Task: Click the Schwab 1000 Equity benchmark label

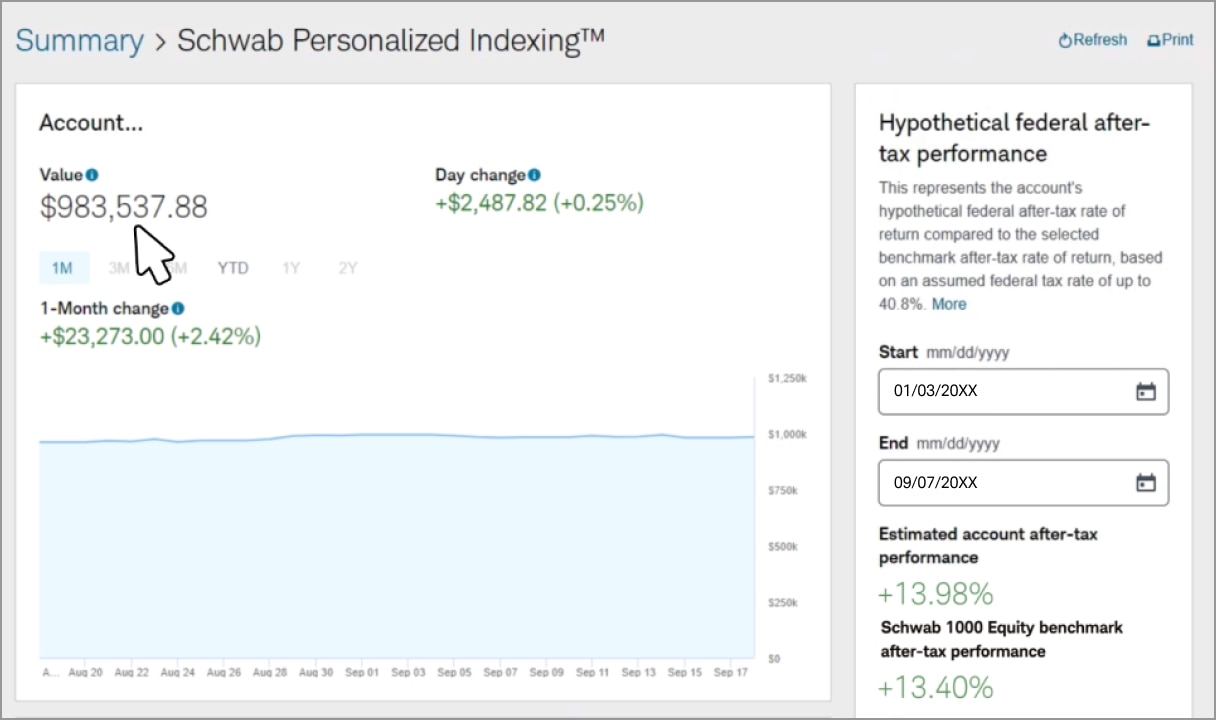Action: pyautogui.click(x=1002, y=640)
